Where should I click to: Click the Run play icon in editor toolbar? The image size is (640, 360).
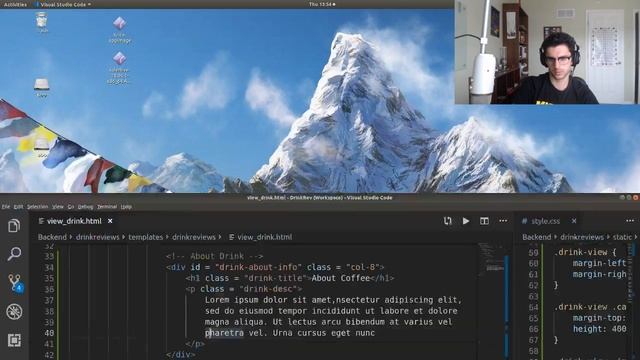pos(466,221)
